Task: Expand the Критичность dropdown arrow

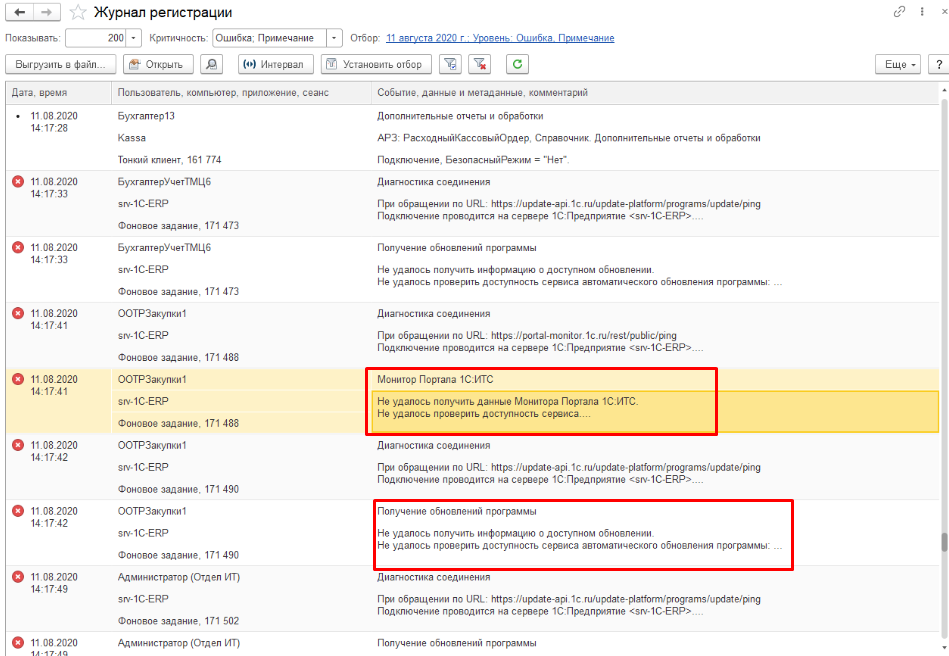Action: (334, 38)
